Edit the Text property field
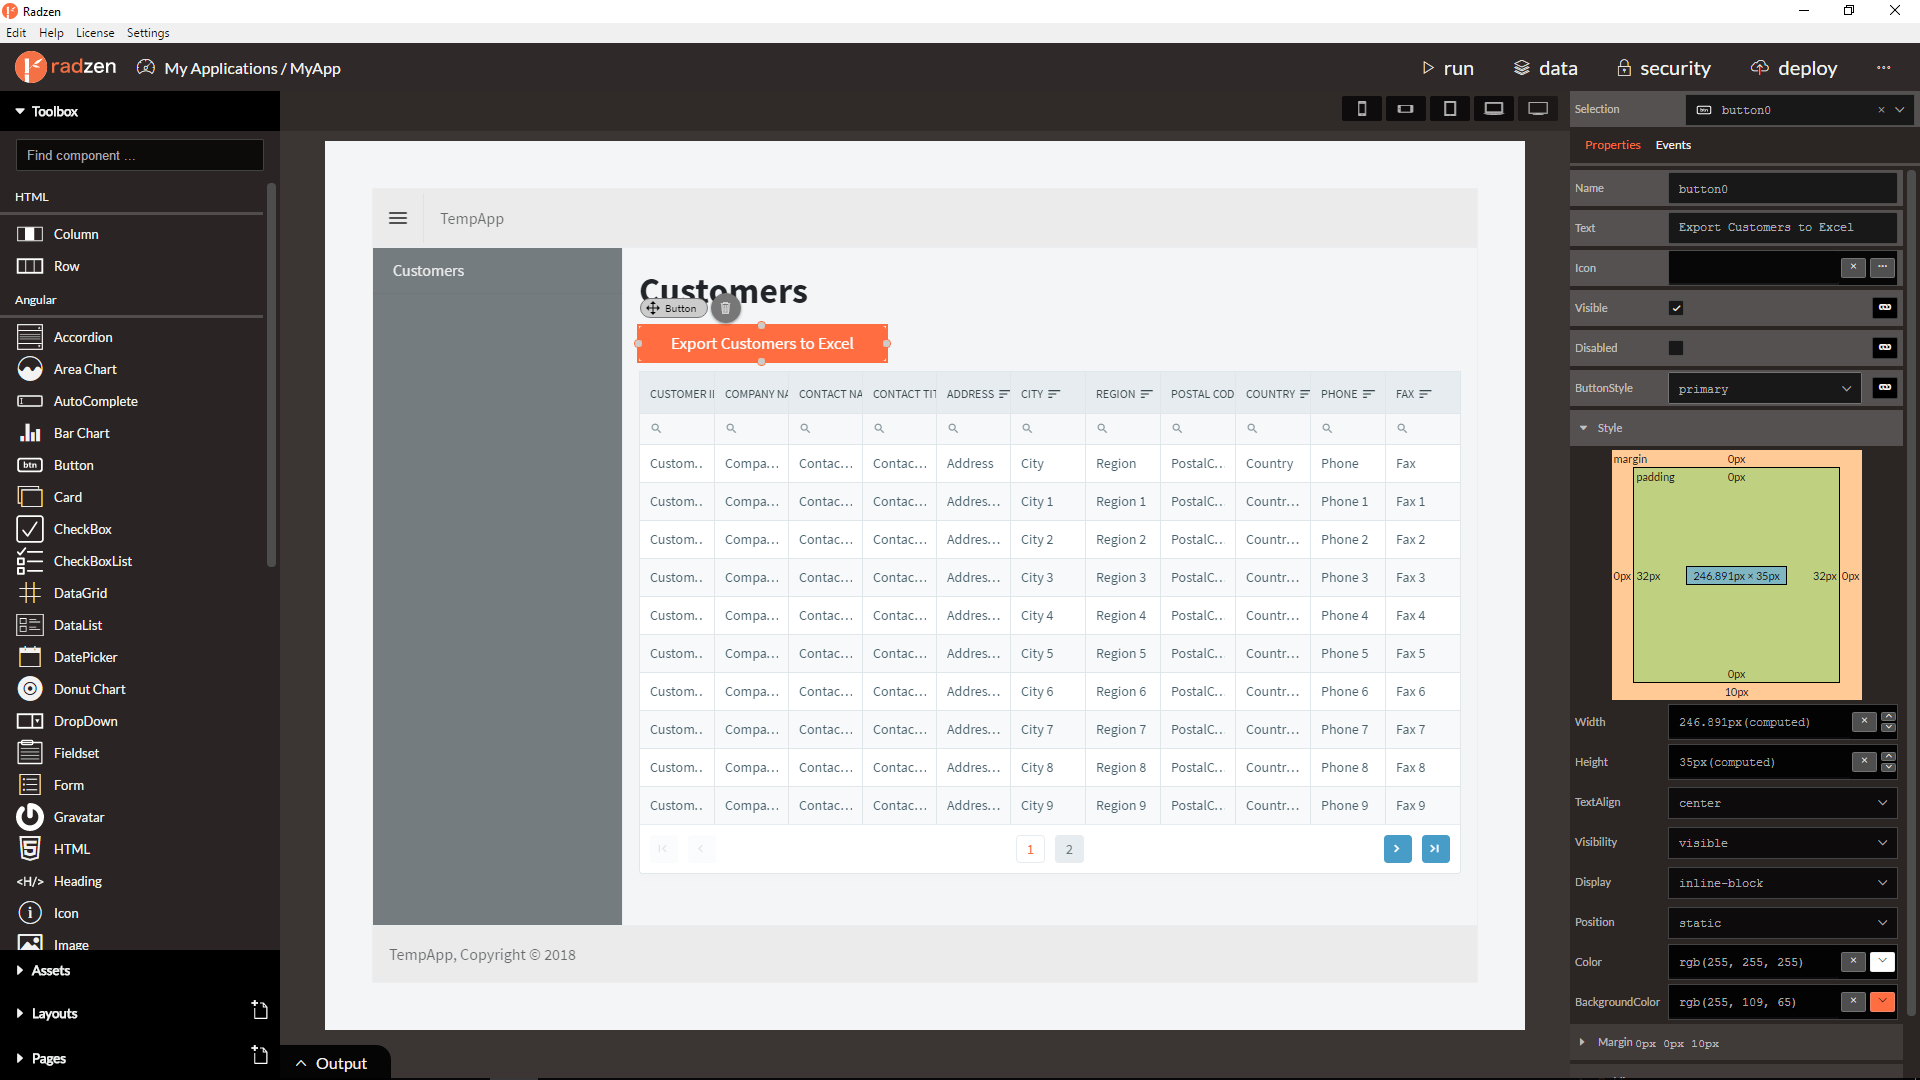This screenshot has width=1920, height=1080. 1783,228
